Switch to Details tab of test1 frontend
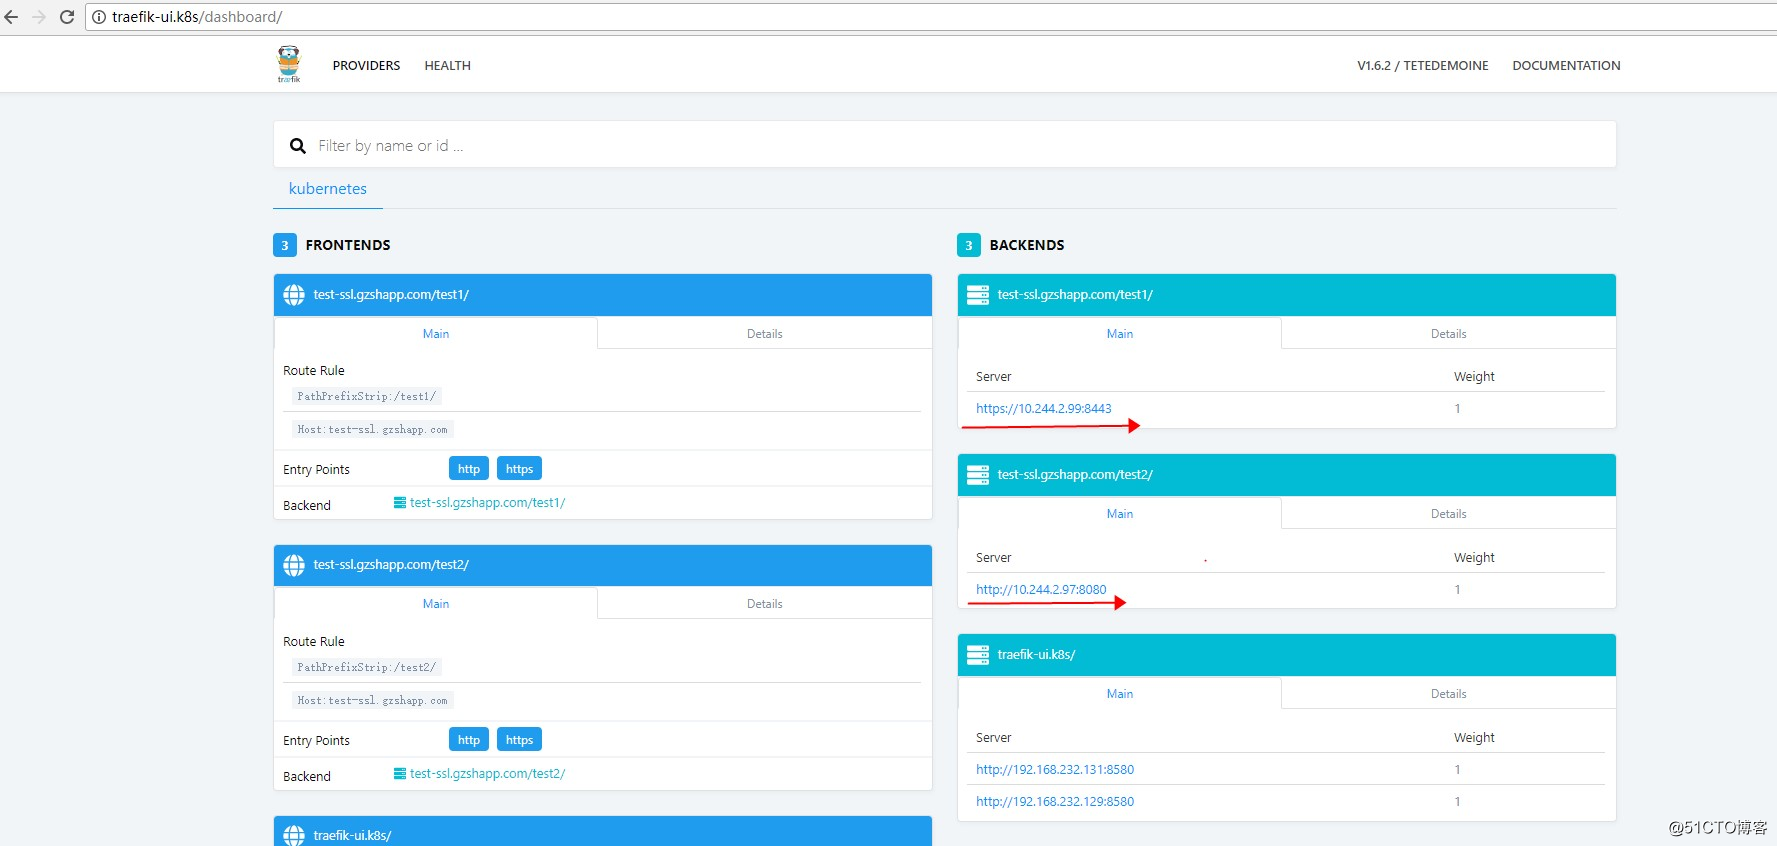The image size is (1777, 846). click(x=765, y=334)
